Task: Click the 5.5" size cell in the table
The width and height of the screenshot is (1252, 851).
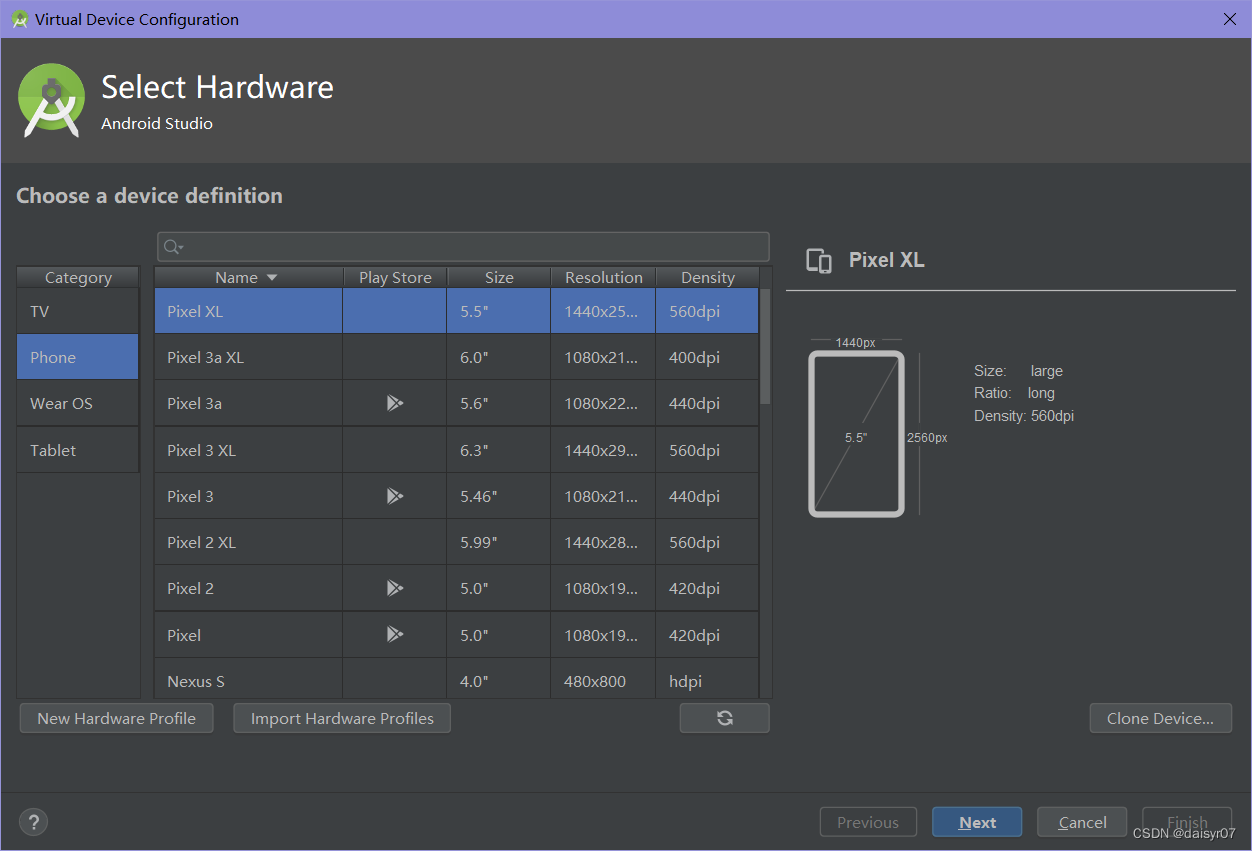Action: point(499,311)
